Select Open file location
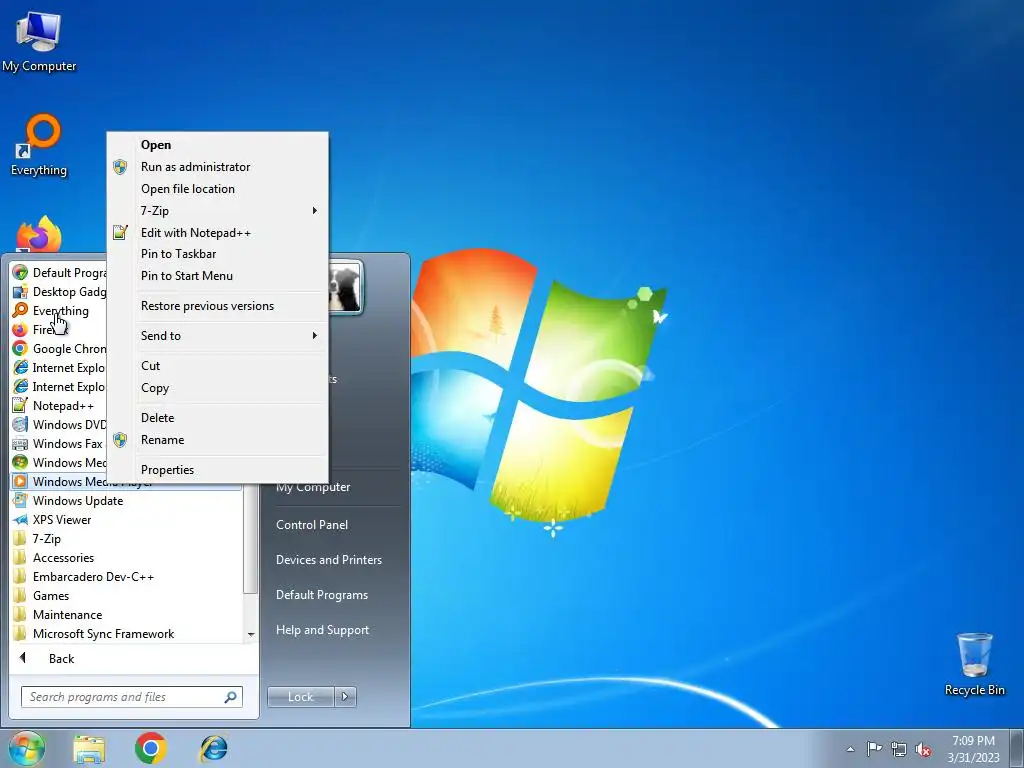 [217, 189]
